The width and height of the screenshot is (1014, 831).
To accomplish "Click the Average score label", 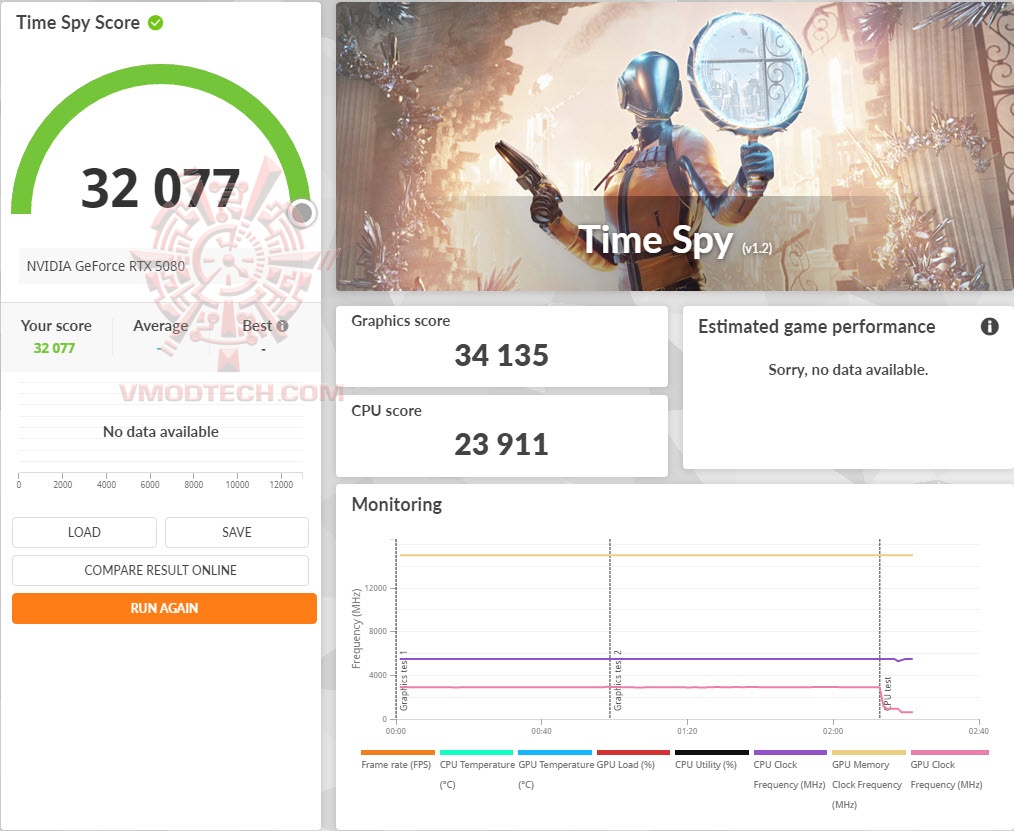I will 160,326.
